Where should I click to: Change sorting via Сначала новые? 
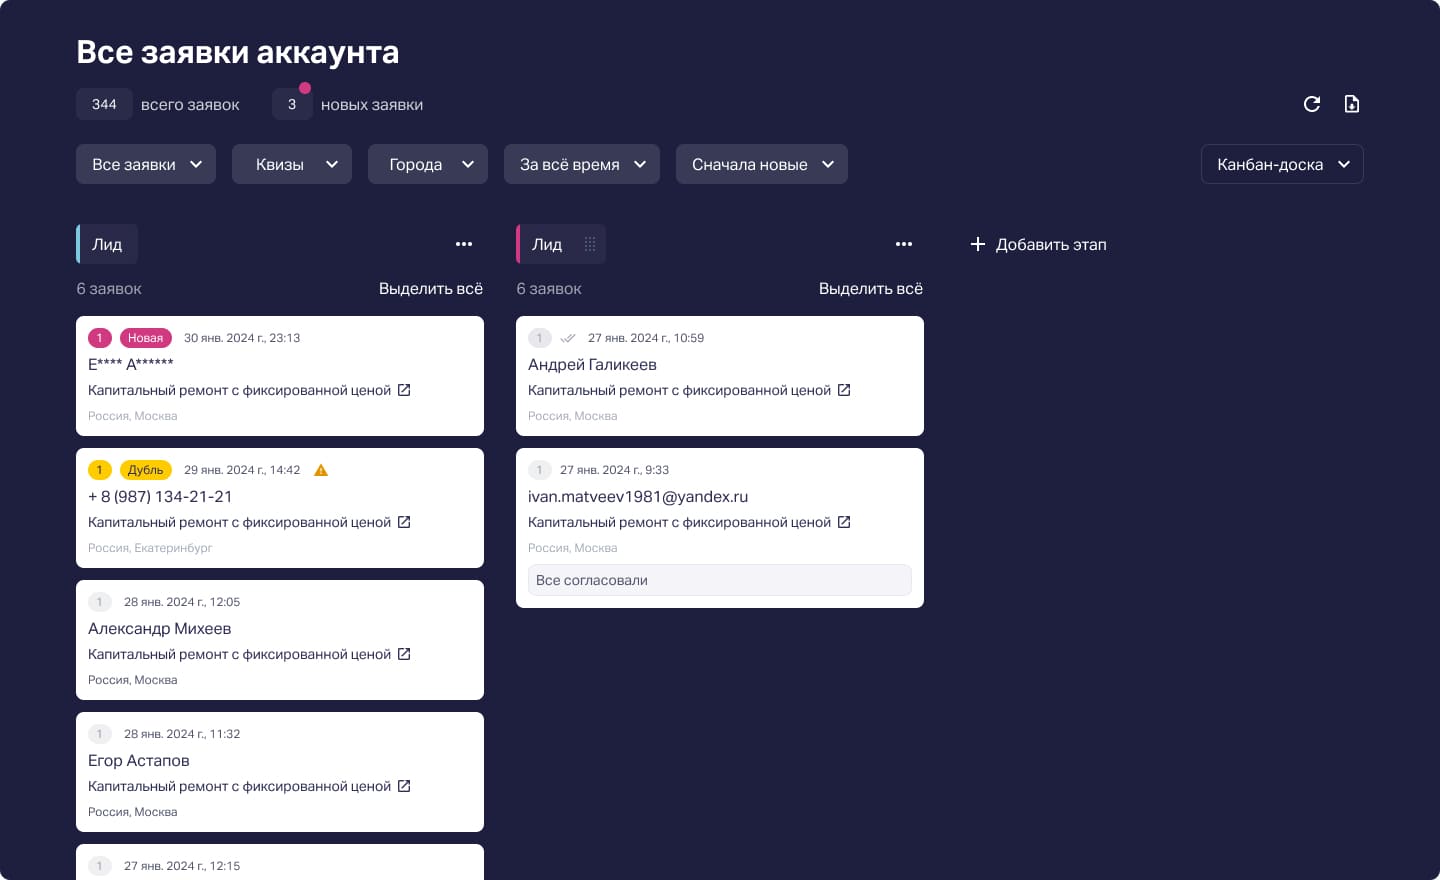coord(761,164)
